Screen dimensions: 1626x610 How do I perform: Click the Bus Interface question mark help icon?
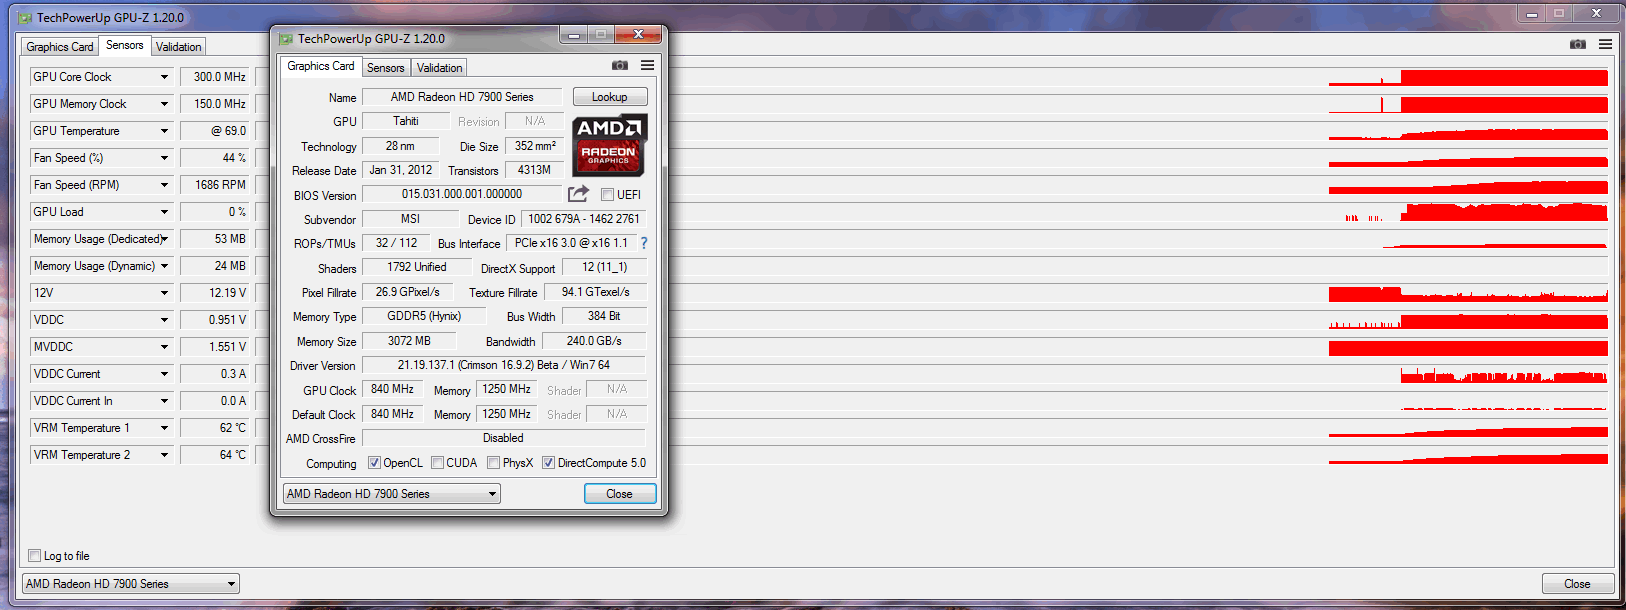click(x=644, y=243)
